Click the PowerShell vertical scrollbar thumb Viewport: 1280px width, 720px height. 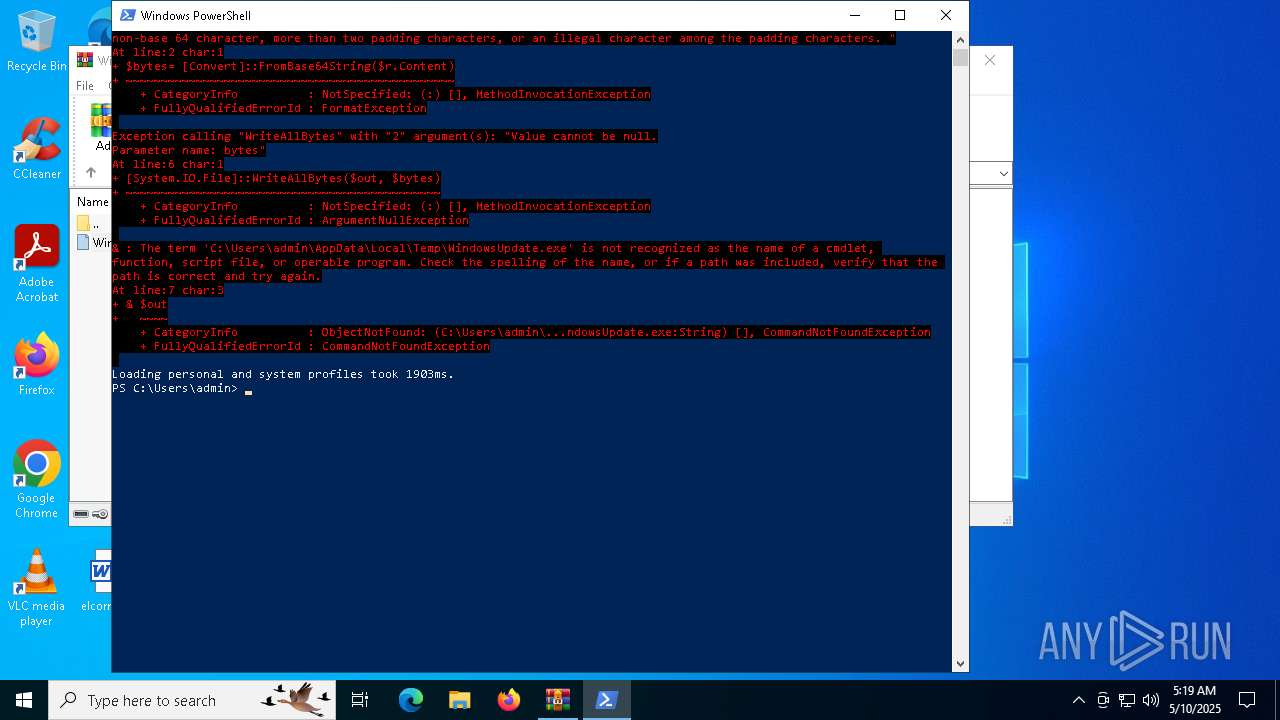[x=960, y=58]
